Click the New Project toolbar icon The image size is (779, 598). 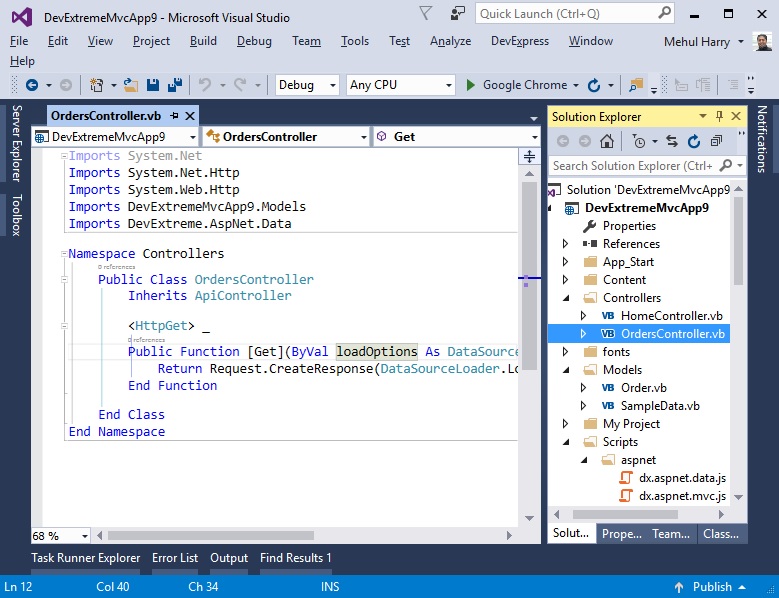tap(96, 85)
